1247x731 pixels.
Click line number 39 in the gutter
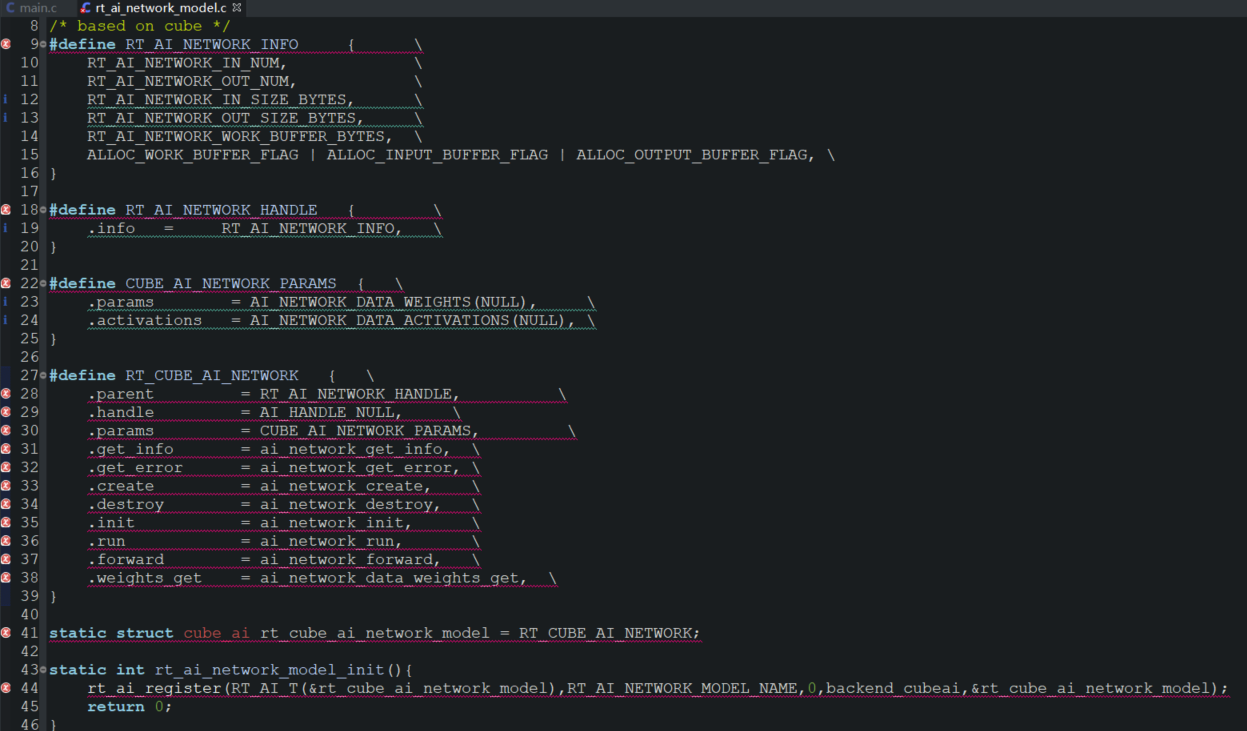(29, 595)
